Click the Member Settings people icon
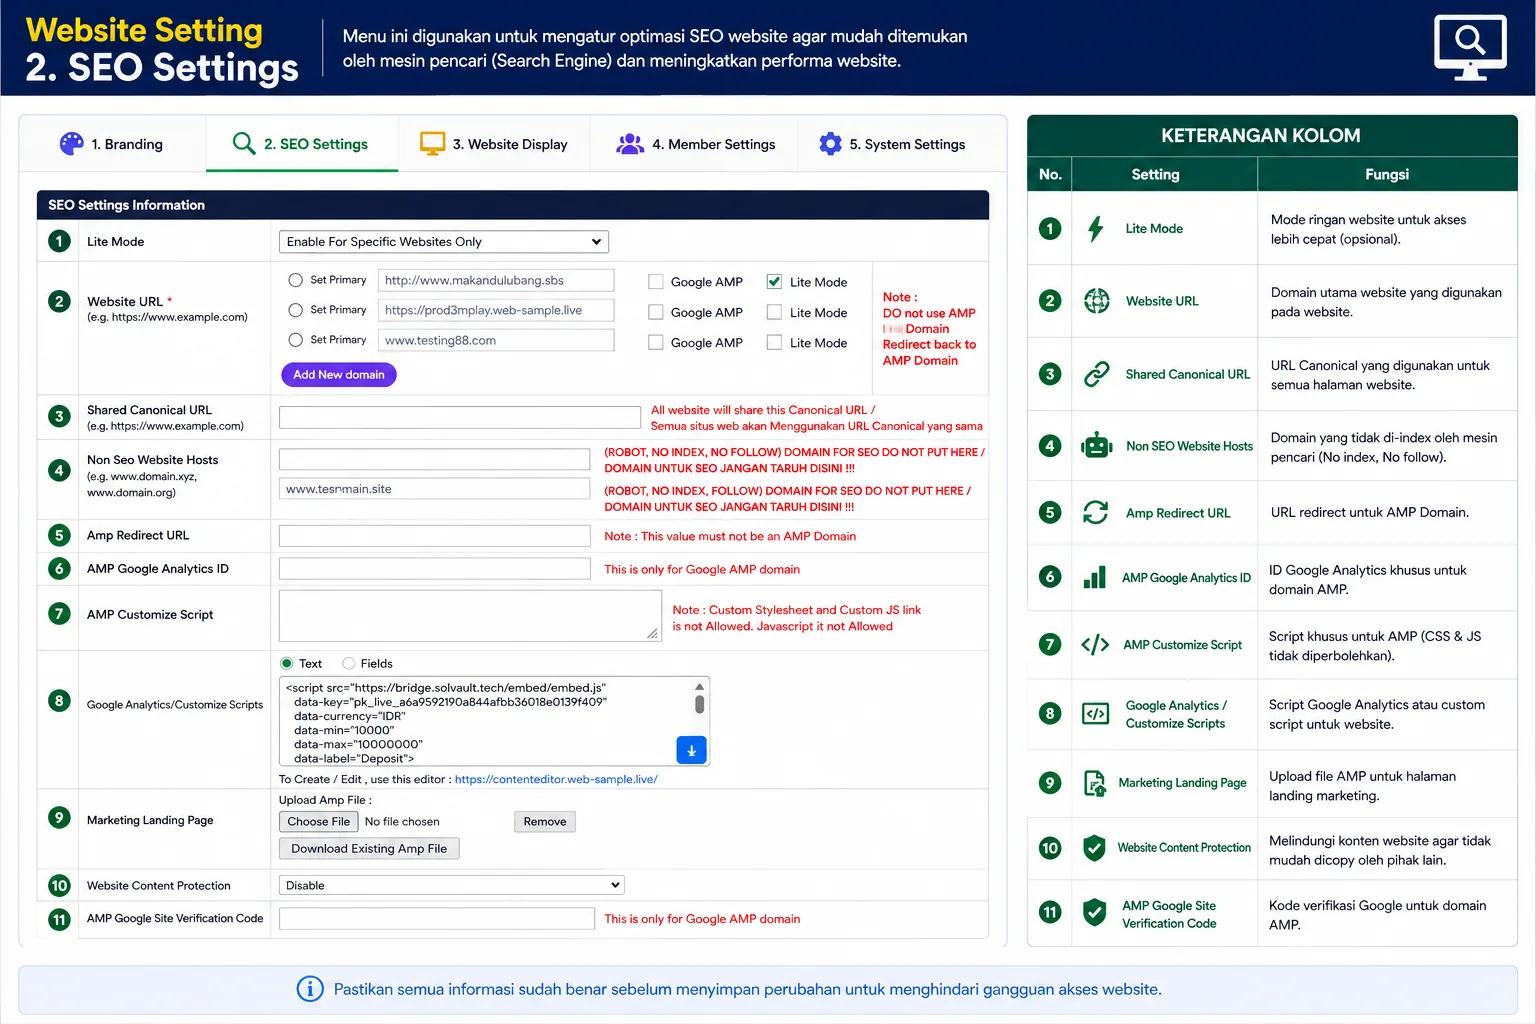Screen dimensions: 1536x1024 [630, 144]
